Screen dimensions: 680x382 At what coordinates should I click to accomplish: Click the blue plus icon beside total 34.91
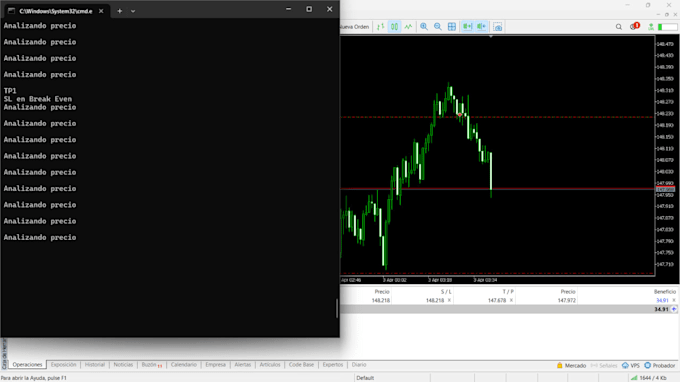pyautogui.click(x=674, y=309)
